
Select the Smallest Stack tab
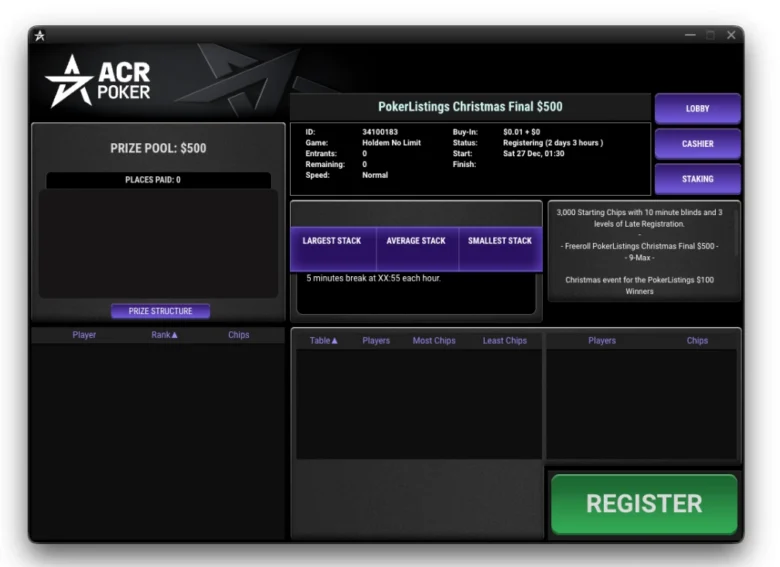point(500,248)
